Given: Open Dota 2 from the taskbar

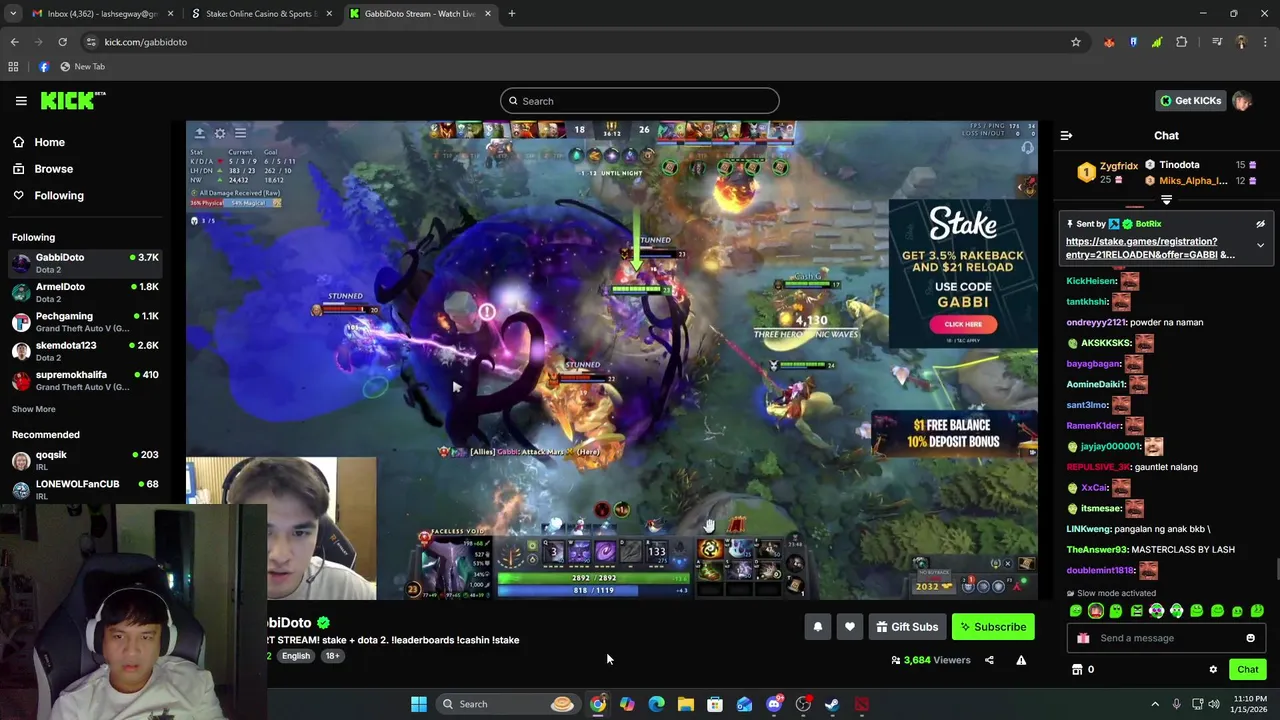Looking at the screenshot, I should [x=861, y=704].
